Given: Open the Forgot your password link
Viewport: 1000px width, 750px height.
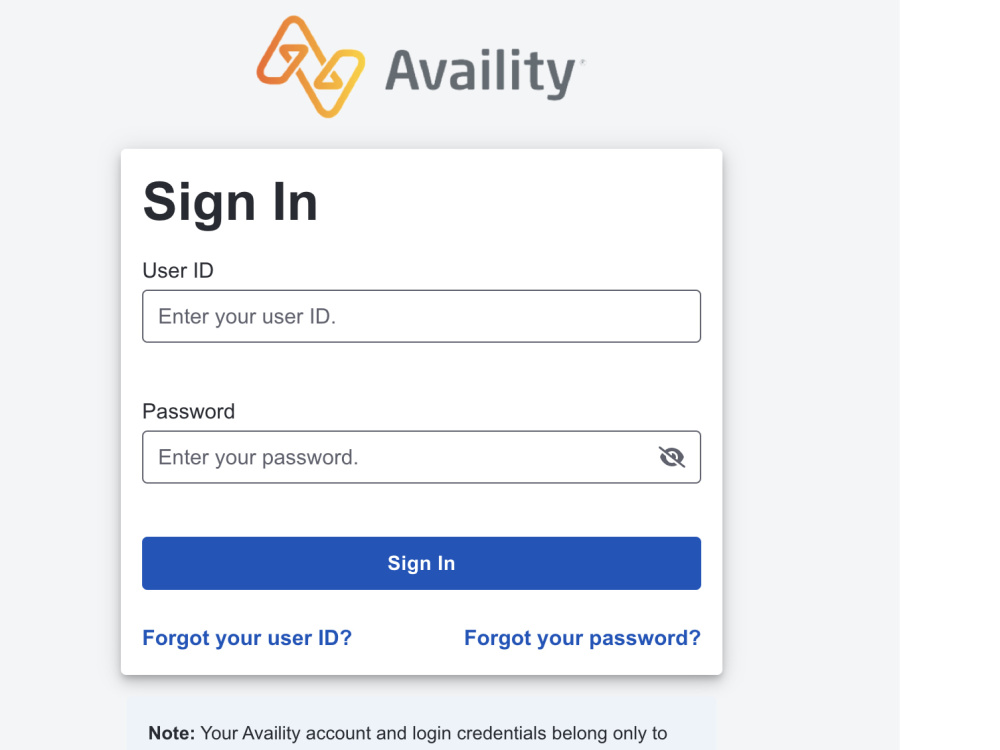Looking at the screenshot, I should pyautogui.click(x=582, y=638).
